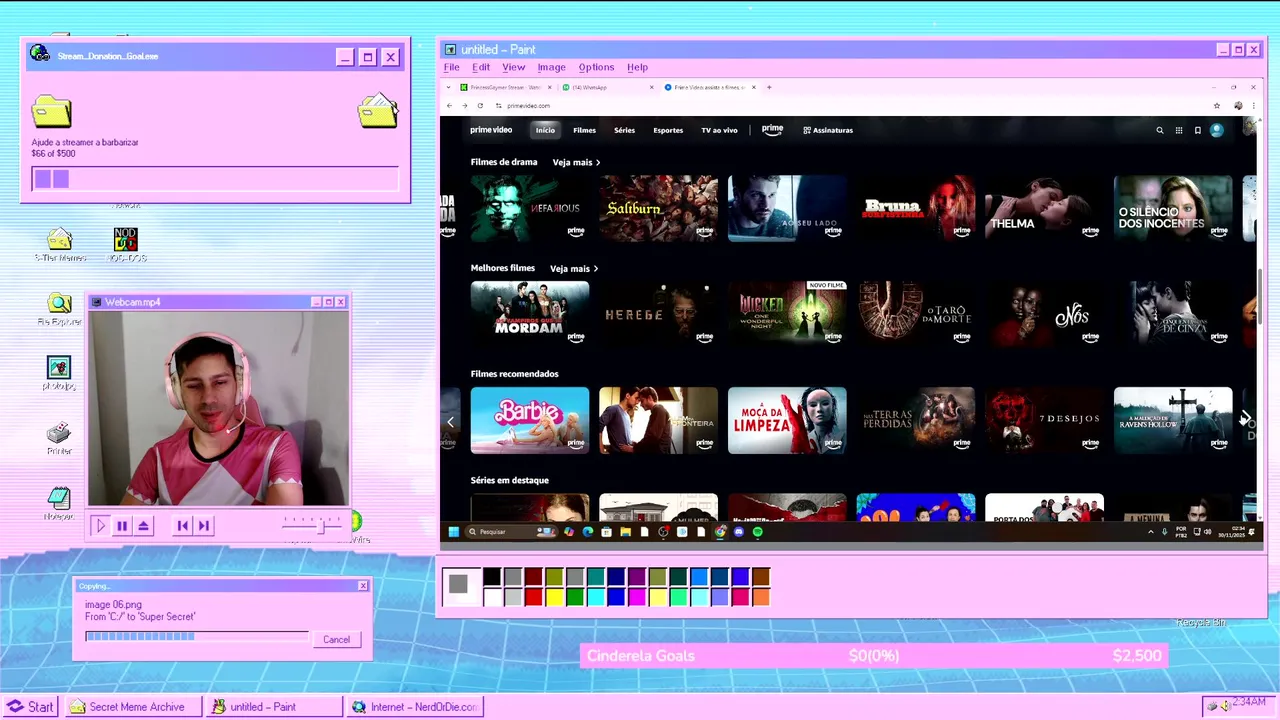Select the red color swatch in Paint palette
Viewport: 1280px width, 720px height.
point(534,597)
